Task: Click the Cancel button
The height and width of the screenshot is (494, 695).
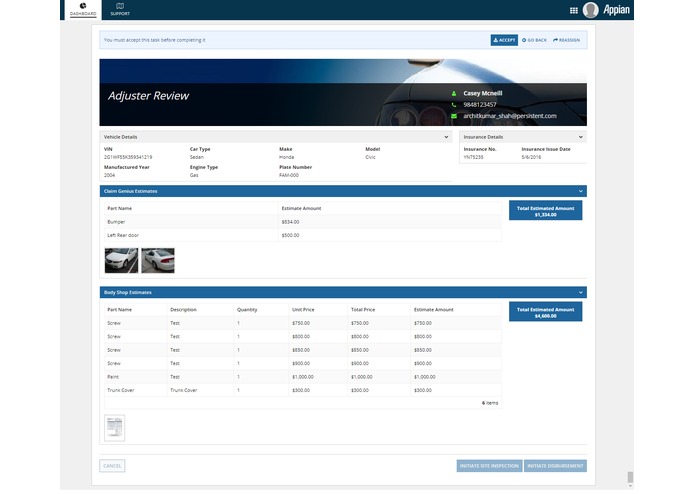Action: (112, 466)
